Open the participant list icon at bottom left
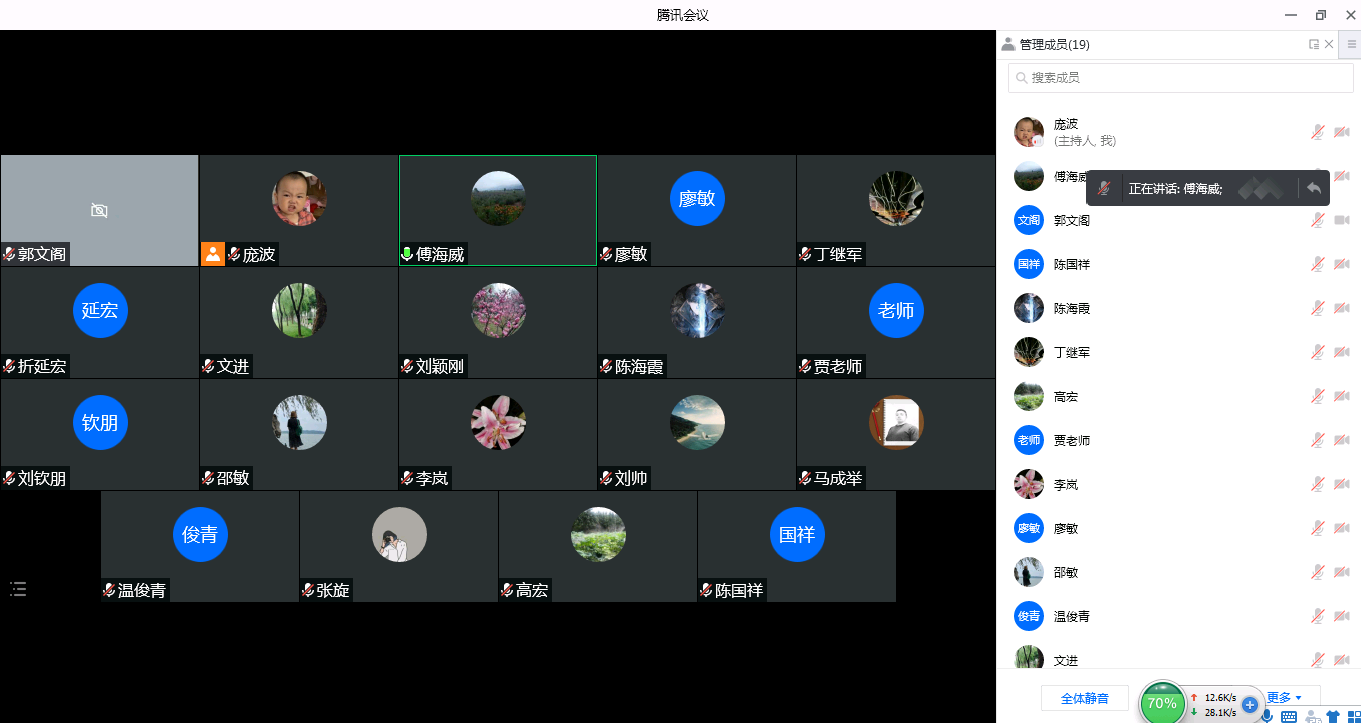Viewport: 1361px width, 723px height. tap(18, 589)
